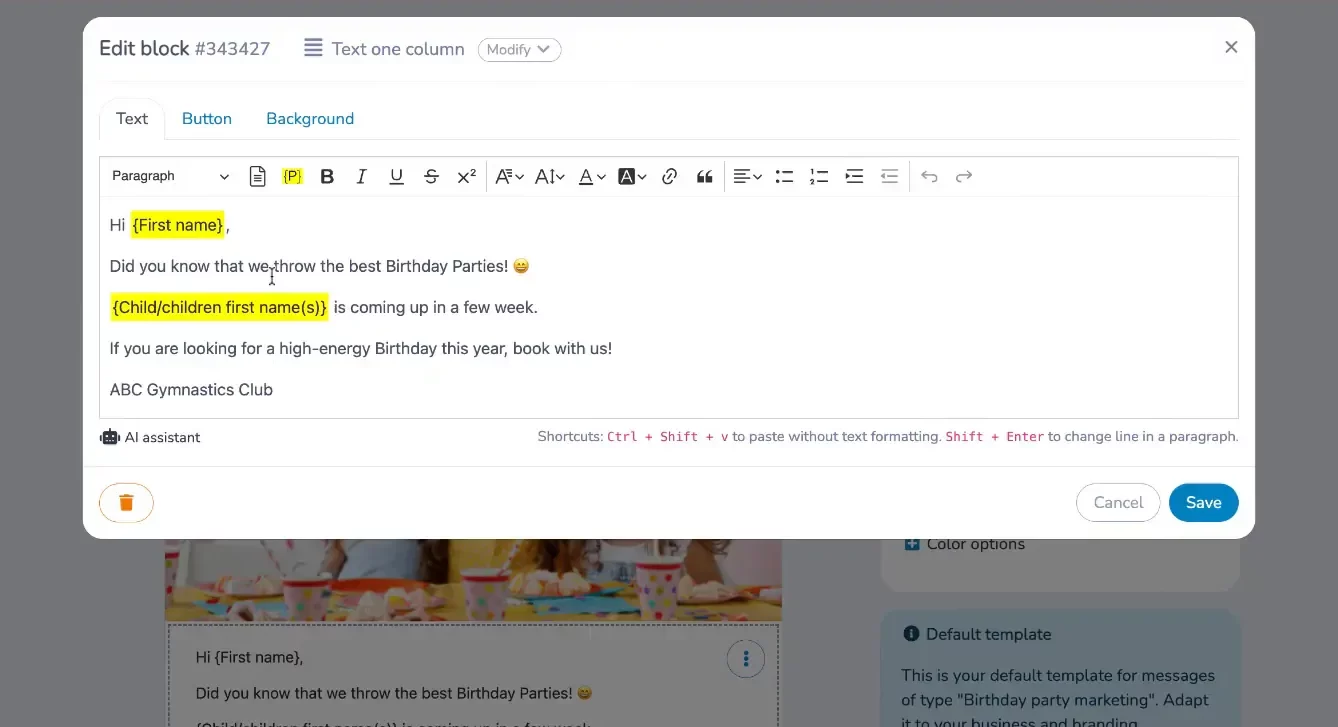
Task: Apply strikethrough to the text
Action: [431, 175]
